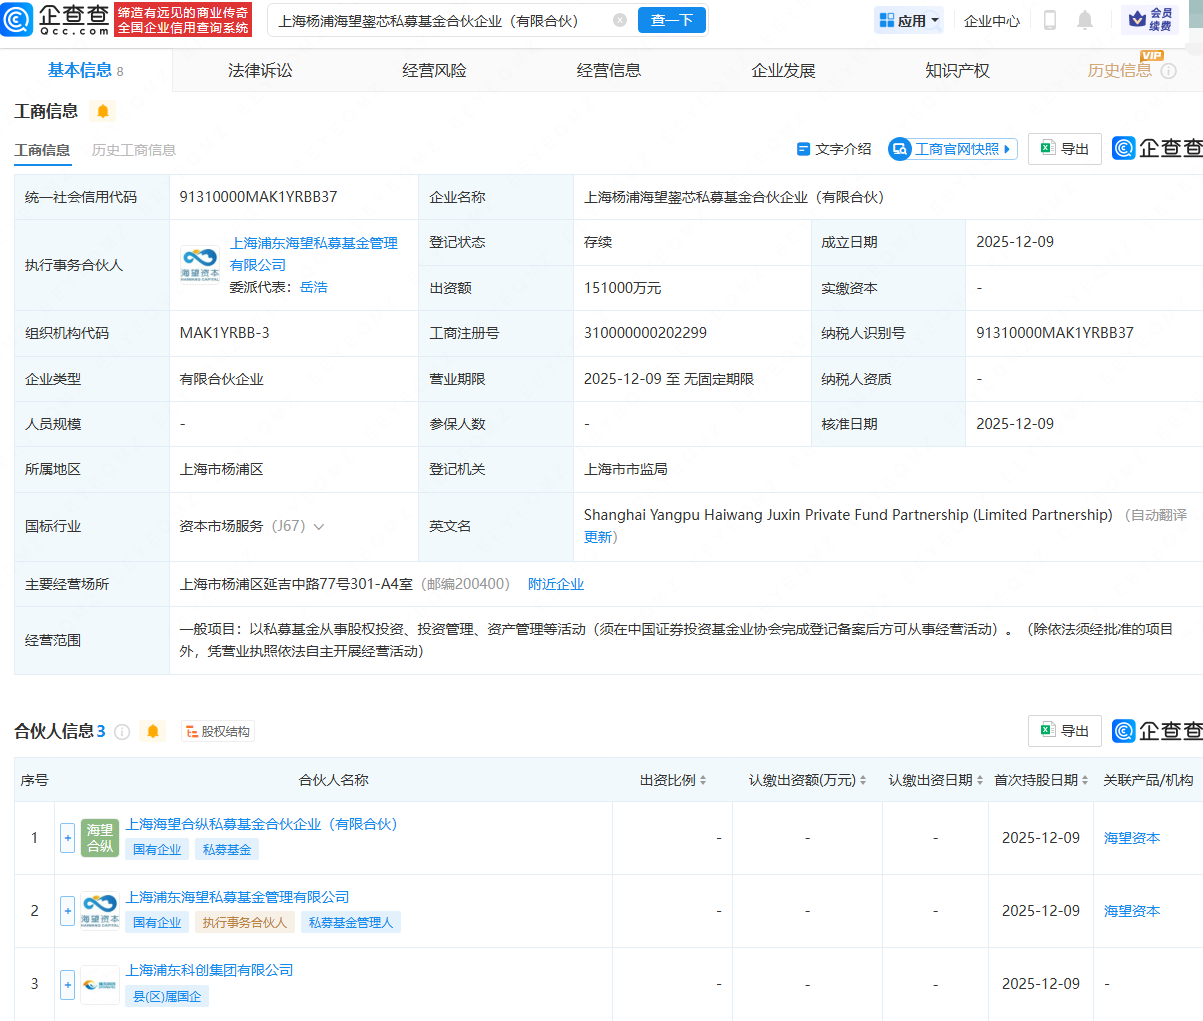Click the 查一下 search button
1203x1021 pixels.
click(672, 20)
